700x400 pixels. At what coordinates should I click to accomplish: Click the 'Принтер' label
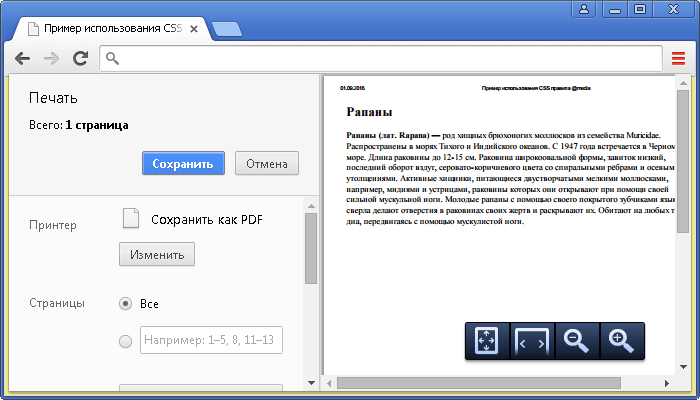point(53,225)
